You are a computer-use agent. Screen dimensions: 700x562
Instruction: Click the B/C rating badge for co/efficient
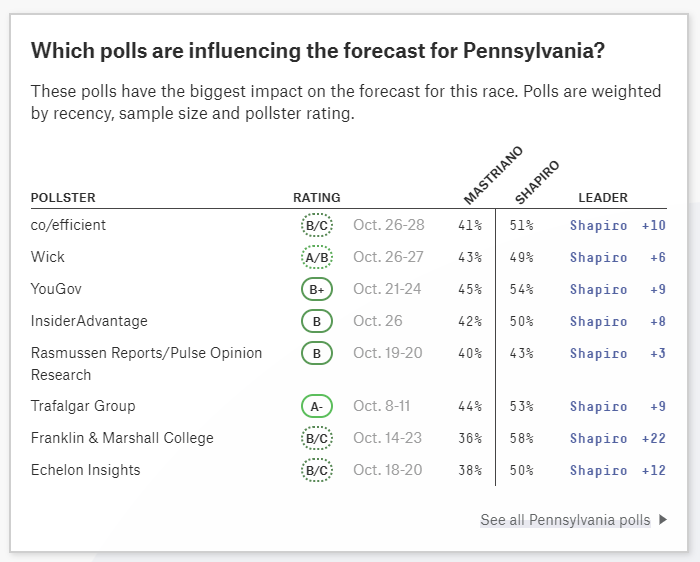(x=317, y=225)
